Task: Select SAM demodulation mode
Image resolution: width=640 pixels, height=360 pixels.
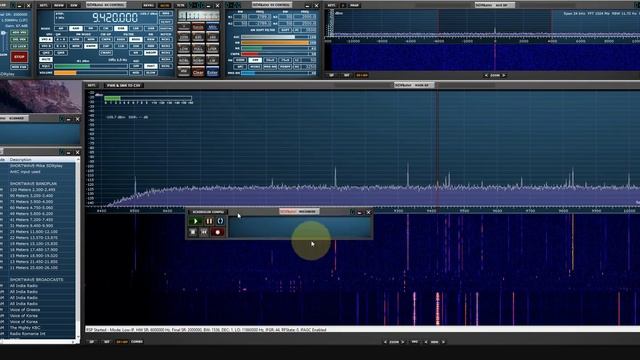Action: tap(76, 29)
